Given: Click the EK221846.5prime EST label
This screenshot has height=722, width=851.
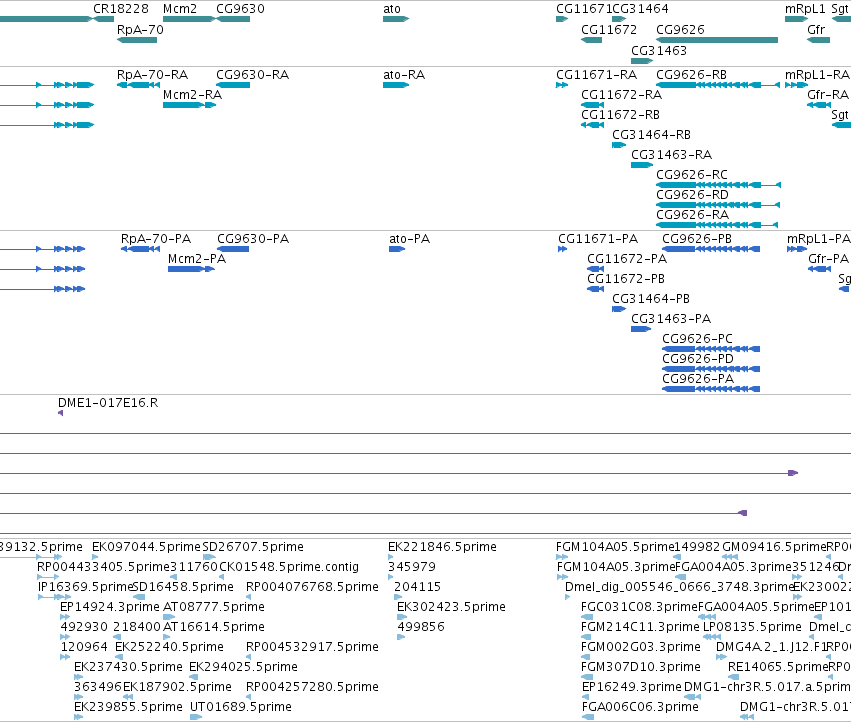Looking at the screenshot, I should [x=442, y=547].
